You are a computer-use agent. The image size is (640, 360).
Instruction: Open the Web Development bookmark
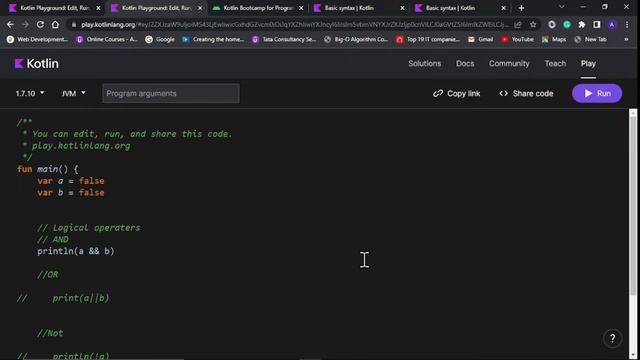pyautogui.click(x=38, y=39)
